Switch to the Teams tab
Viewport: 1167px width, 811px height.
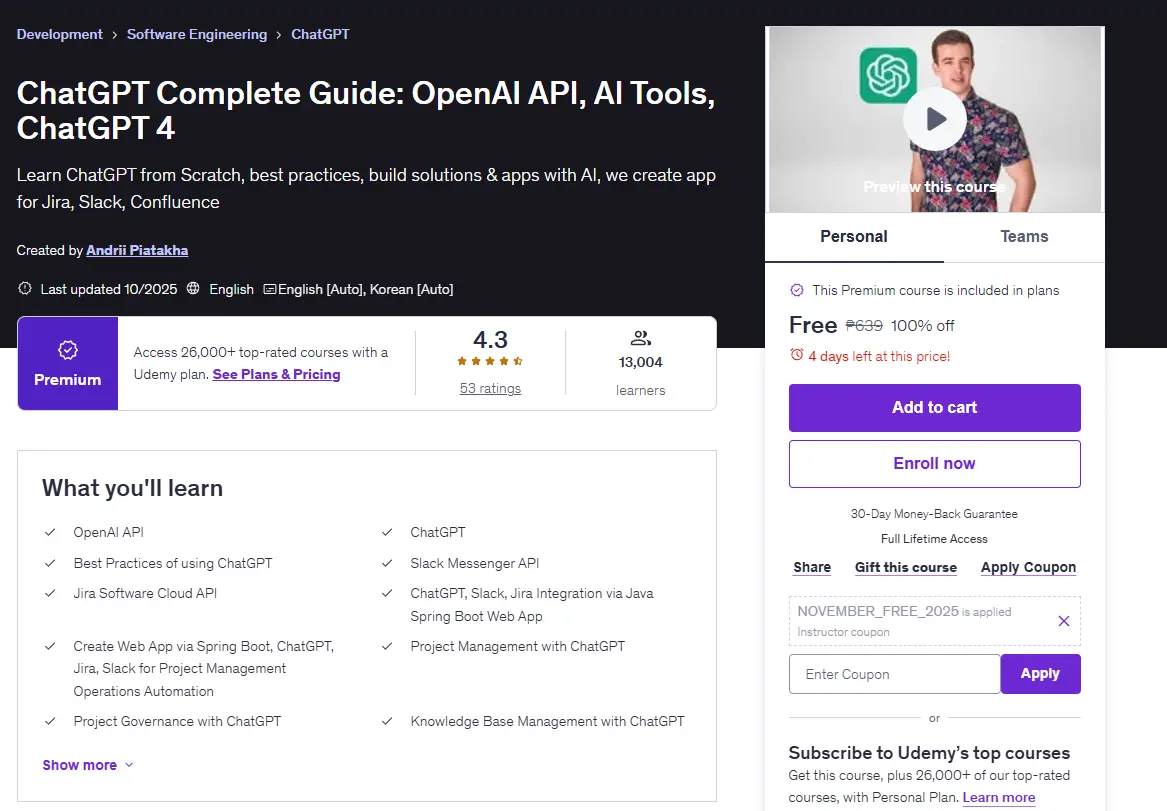point(1024,237)
